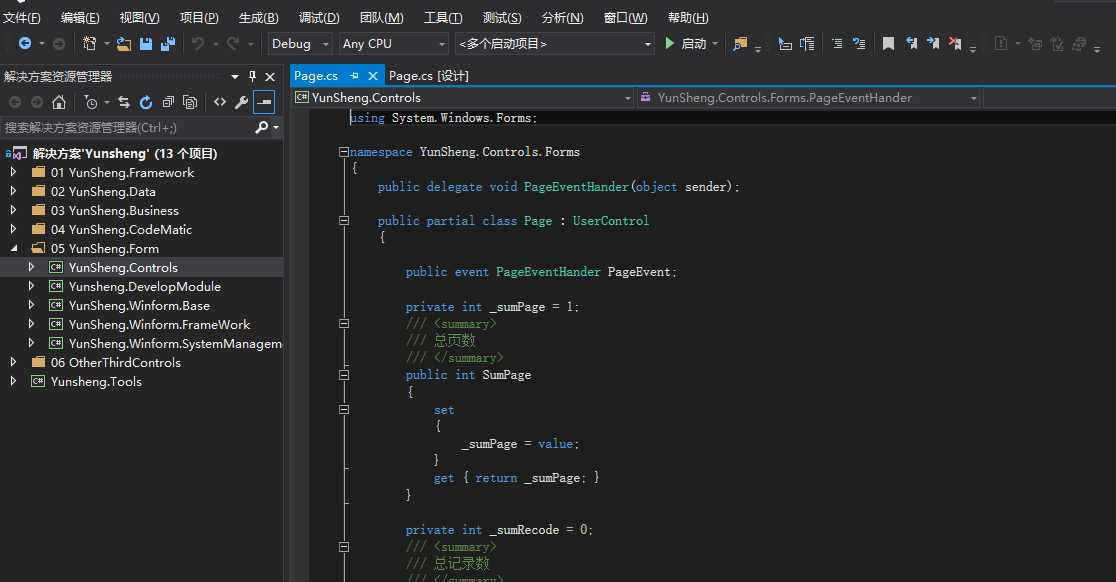Click the Find in Files toolbar icon
This screenshot has width=1116, height=582.
coord(740,44)
